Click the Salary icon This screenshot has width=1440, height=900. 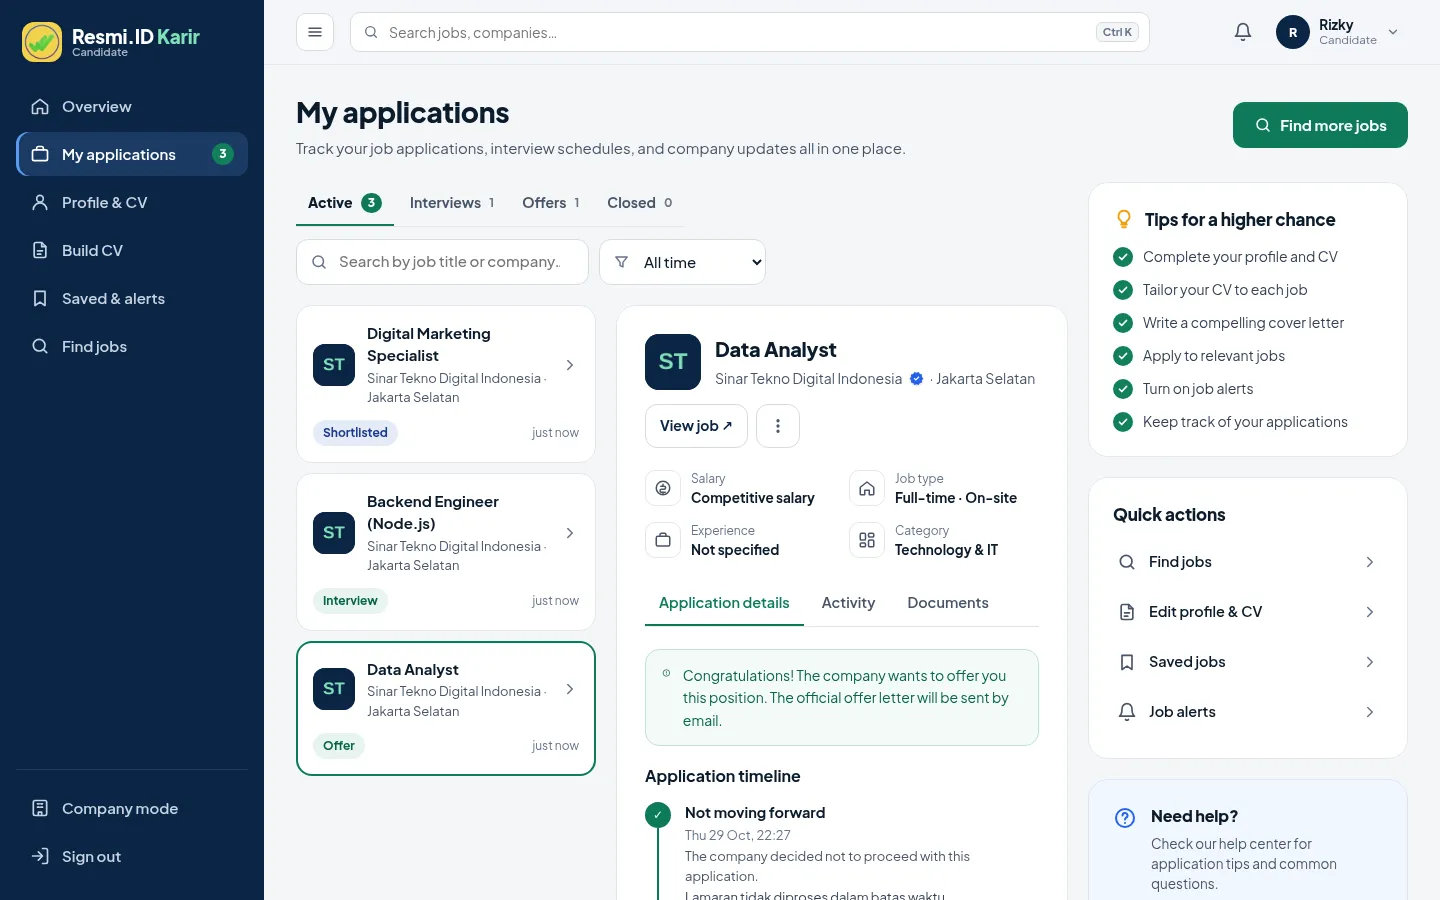point(662,488)
